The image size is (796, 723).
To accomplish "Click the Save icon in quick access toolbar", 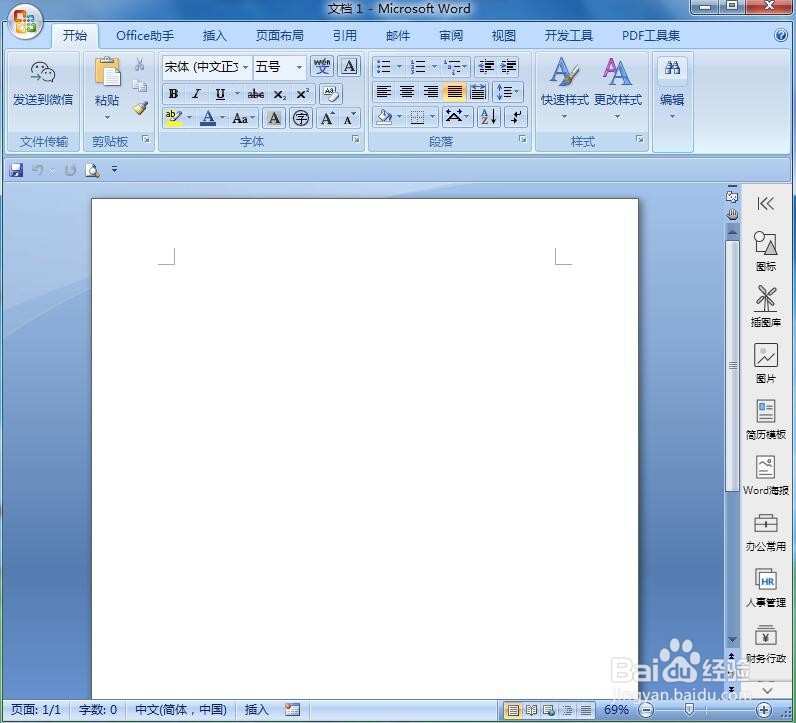I will 16,170.
